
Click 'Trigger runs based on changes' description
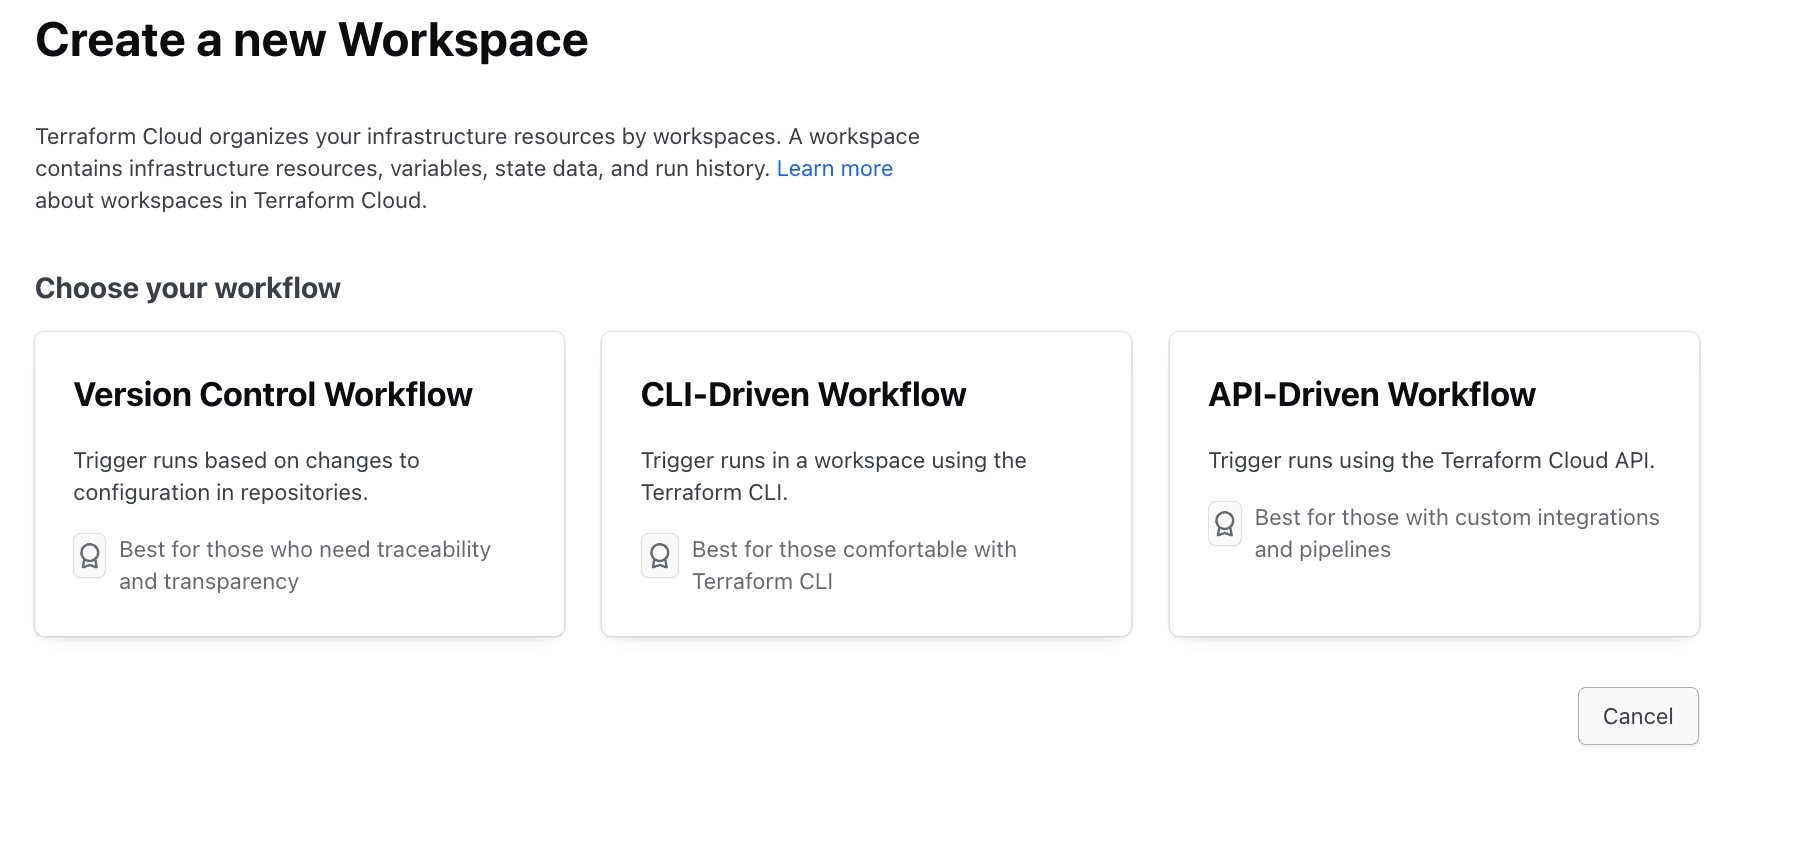point(246,476)
